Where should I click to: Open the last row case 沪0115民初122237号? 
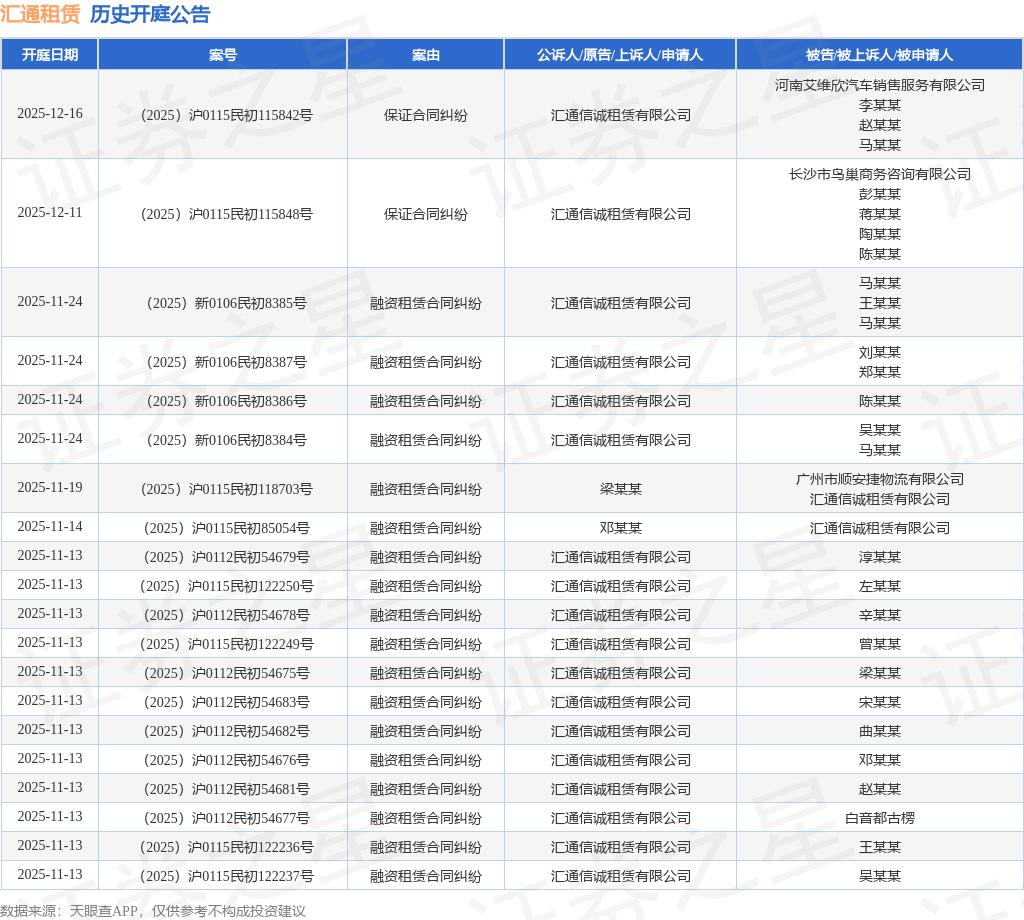[x=227, y=876]
